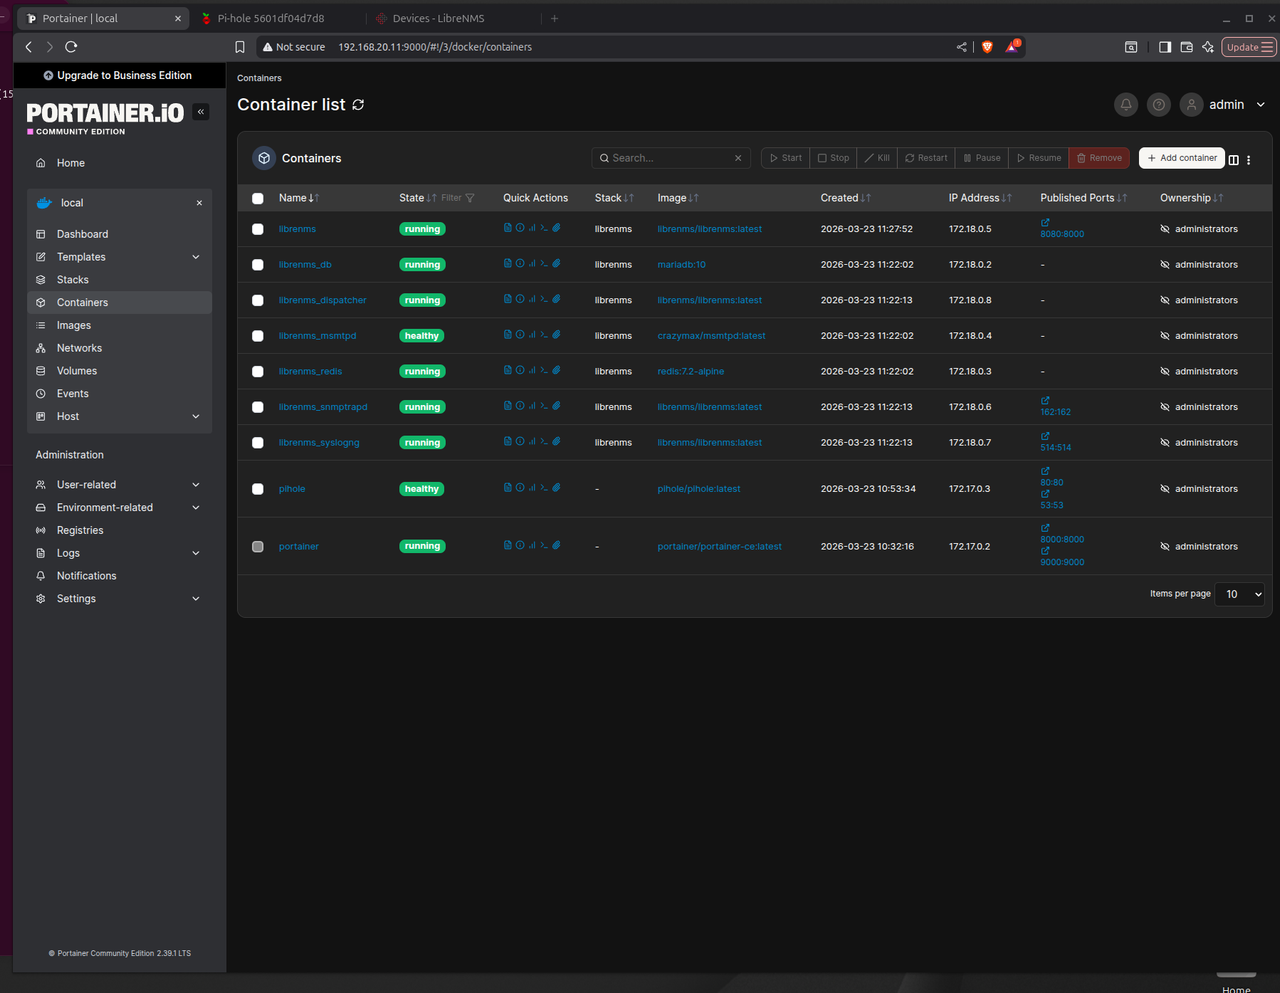Open console quick action for librenms_syslogng
This screenshot has height=993, width=1280.
tap(544, 441)
